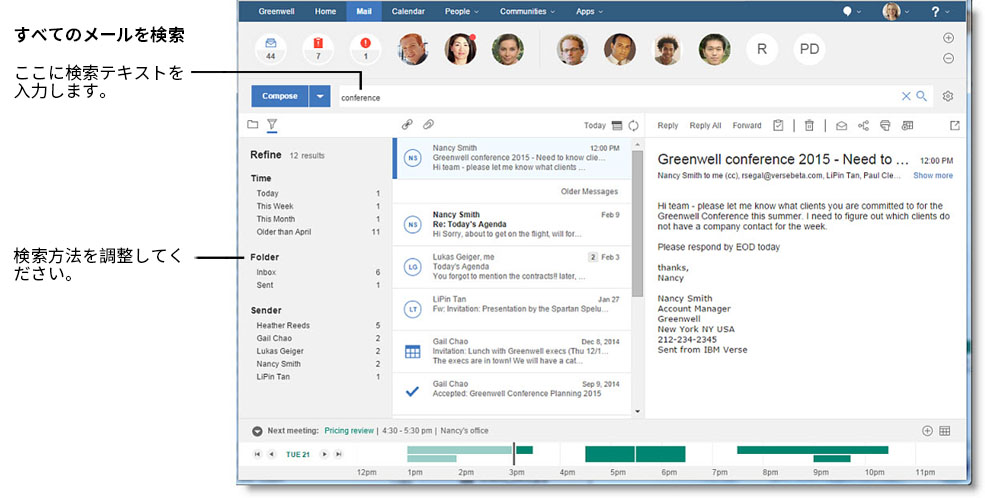The width and height of the screenshot is (985, 498).
Task: Filter results by Older than April
Action: 317,232
